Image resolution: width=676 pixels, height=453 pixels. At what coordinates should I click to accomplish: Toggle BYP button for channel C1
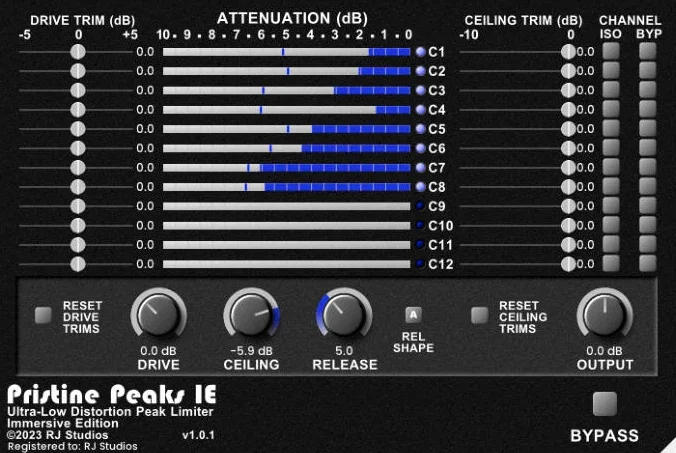pyautogui.click(x=648, y=51)
